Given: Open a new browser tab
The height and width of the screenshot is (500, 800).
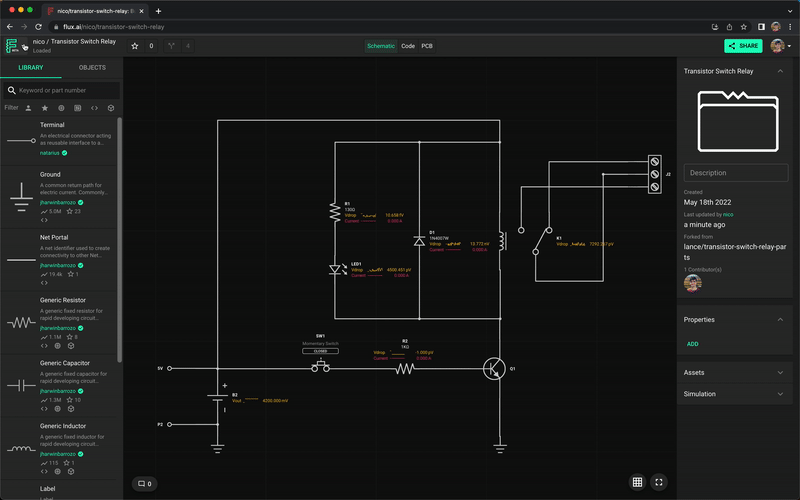Looking at the screenshot, I should [158, 11].
